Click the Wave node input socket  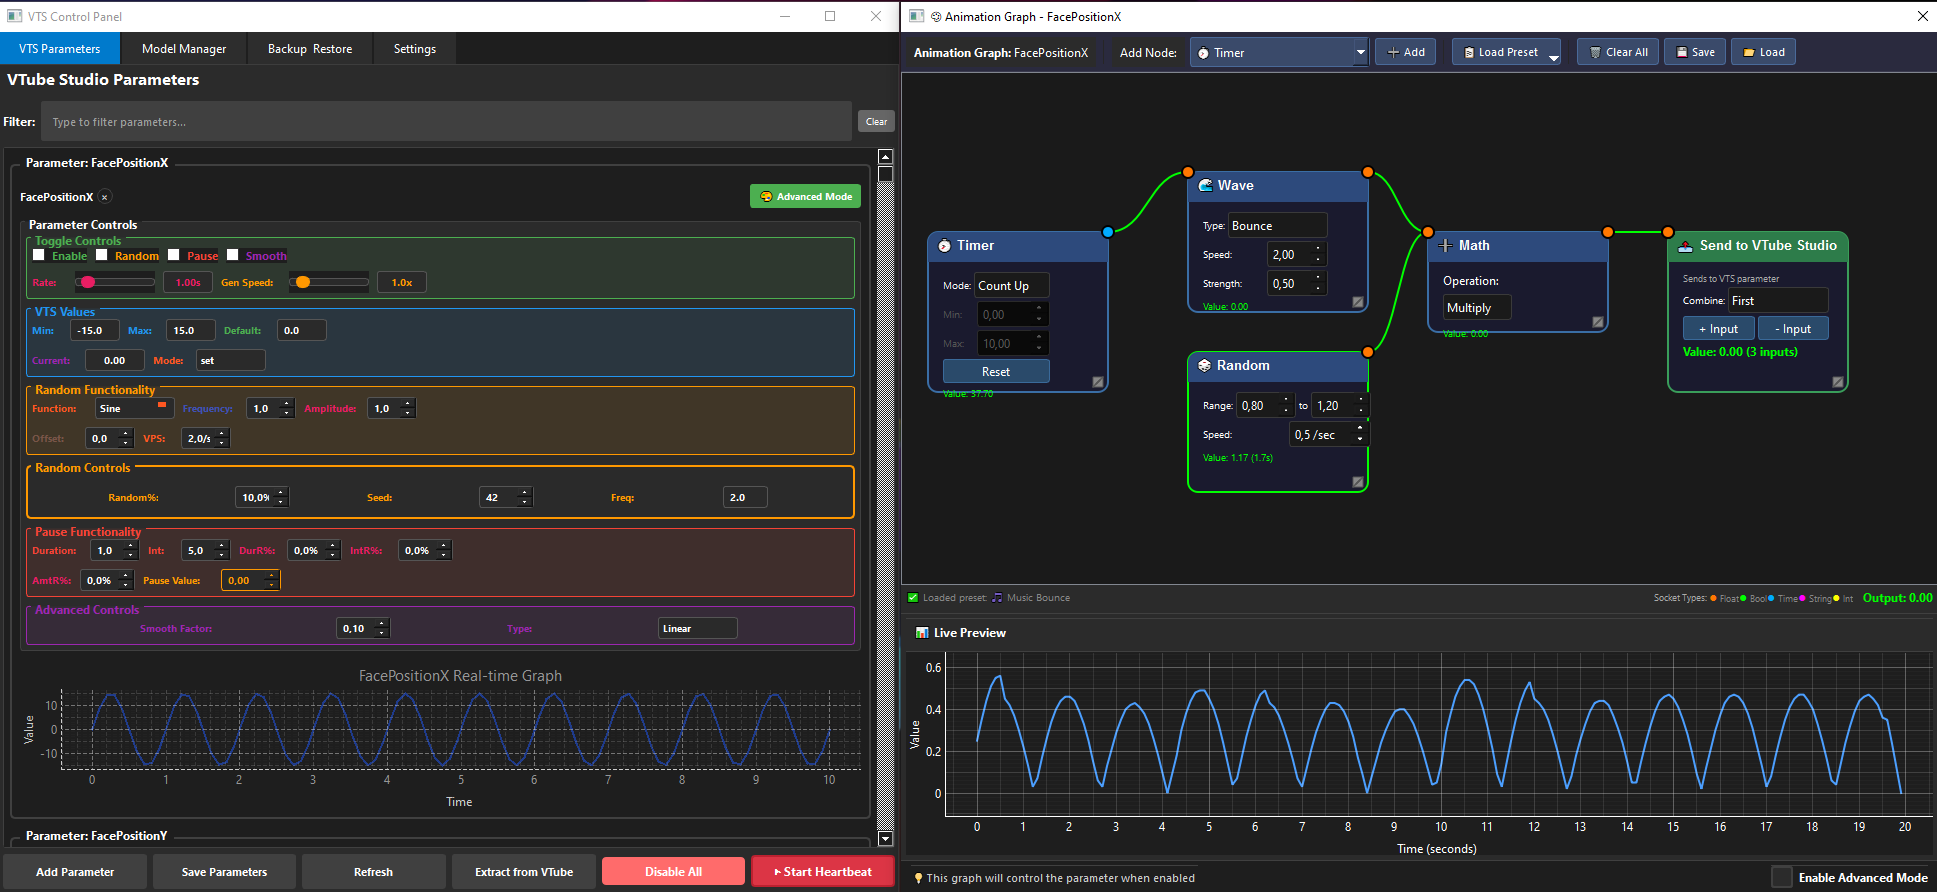point(1188,172)
